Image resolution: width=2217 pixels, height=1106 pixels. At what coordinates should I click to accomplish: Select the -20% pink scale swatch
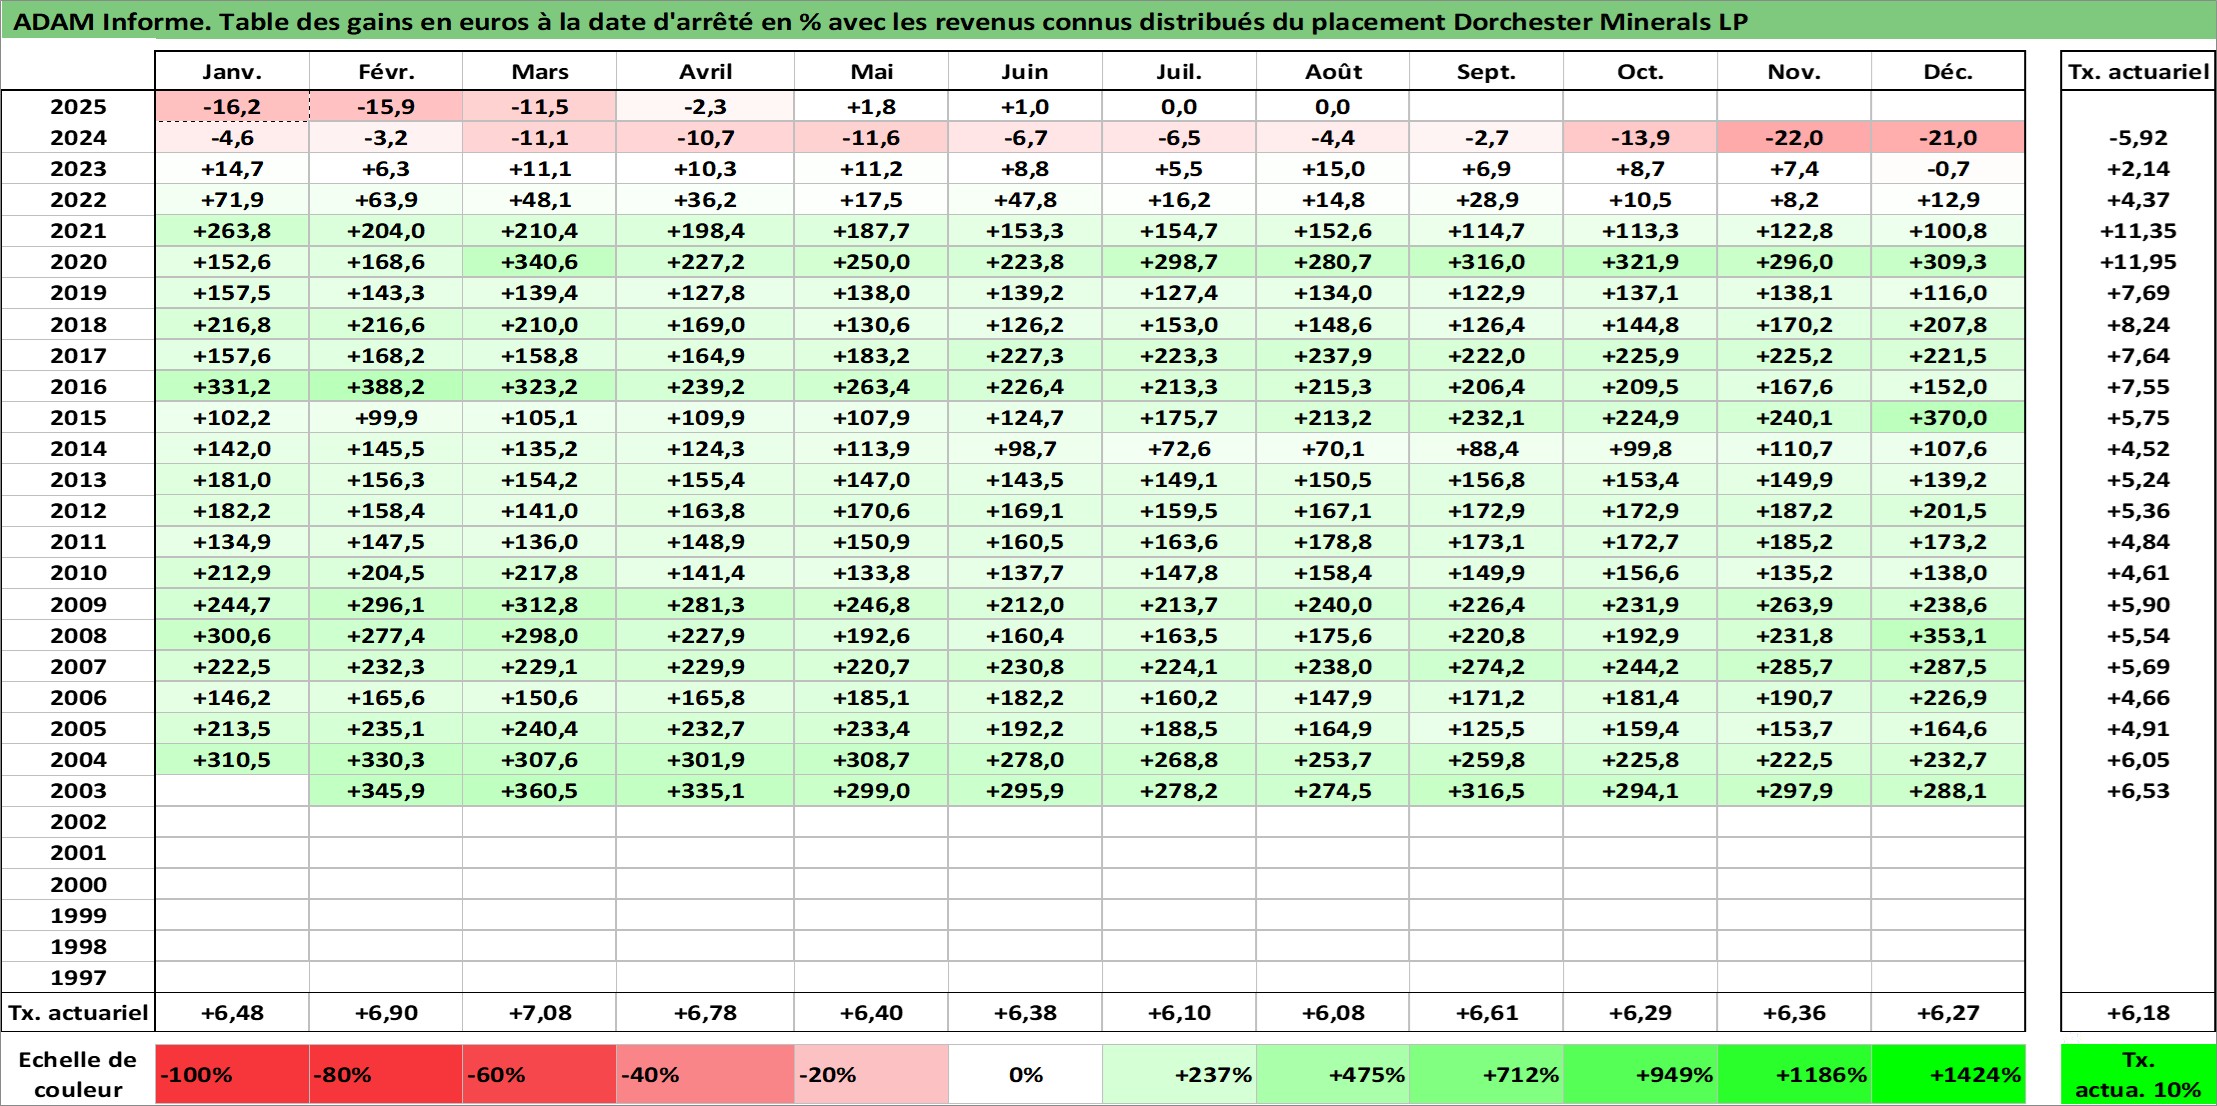[x=871, y=1074]
